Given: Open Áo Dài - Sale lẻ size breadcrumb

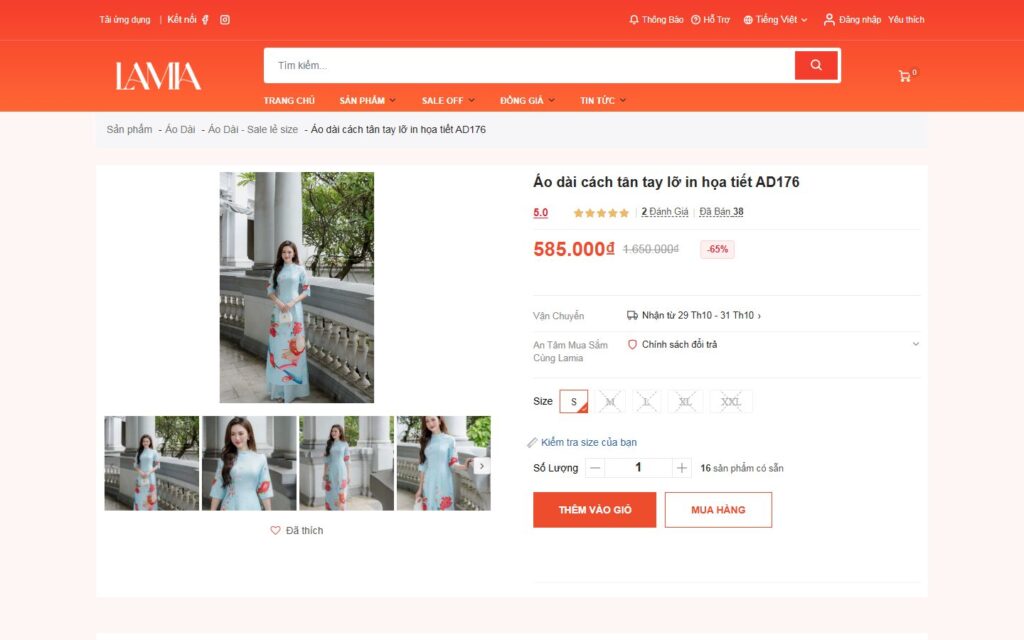Looking at the screenshot, I should tap(253, 129).
